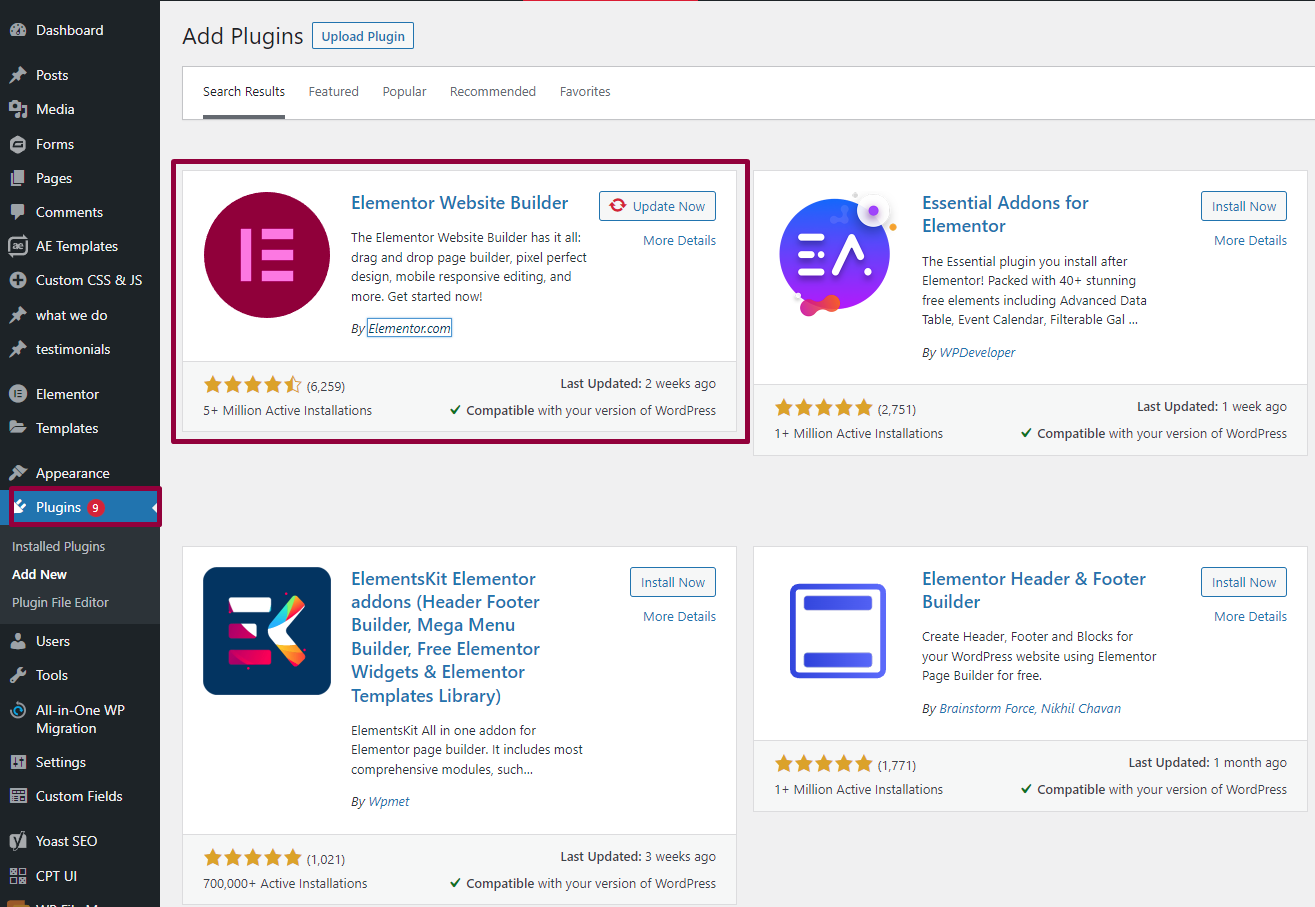Collapse the Plugins menu arrow

tap(155, 508)
